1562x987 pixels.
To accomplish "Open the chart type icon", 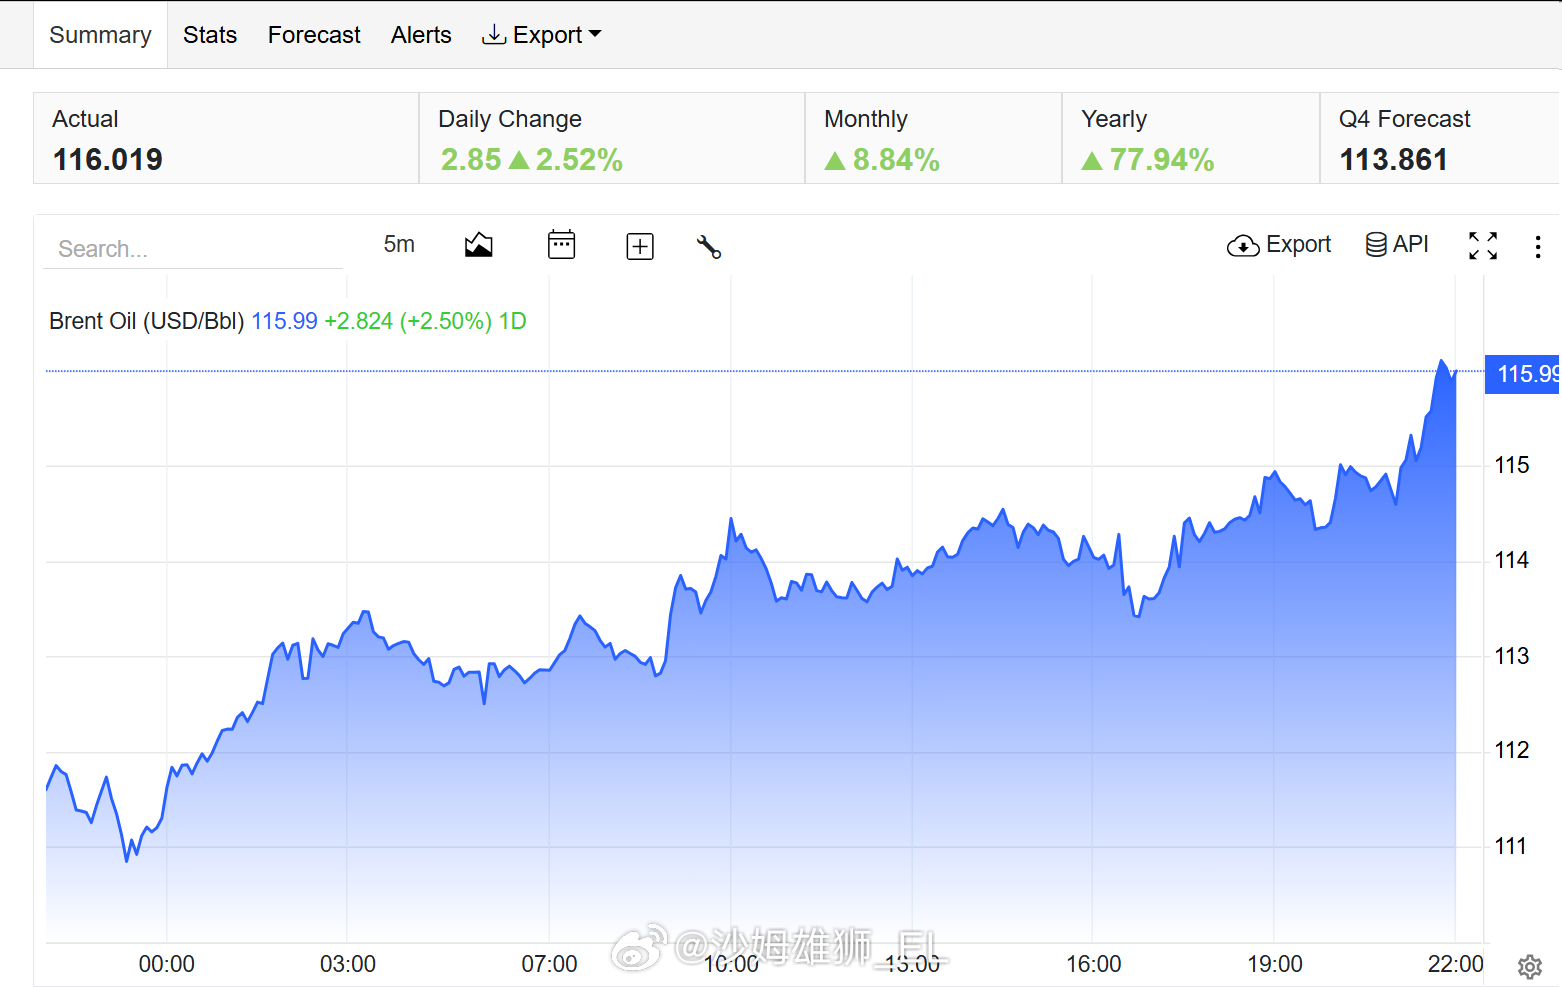I will click(x=479, y=245).
